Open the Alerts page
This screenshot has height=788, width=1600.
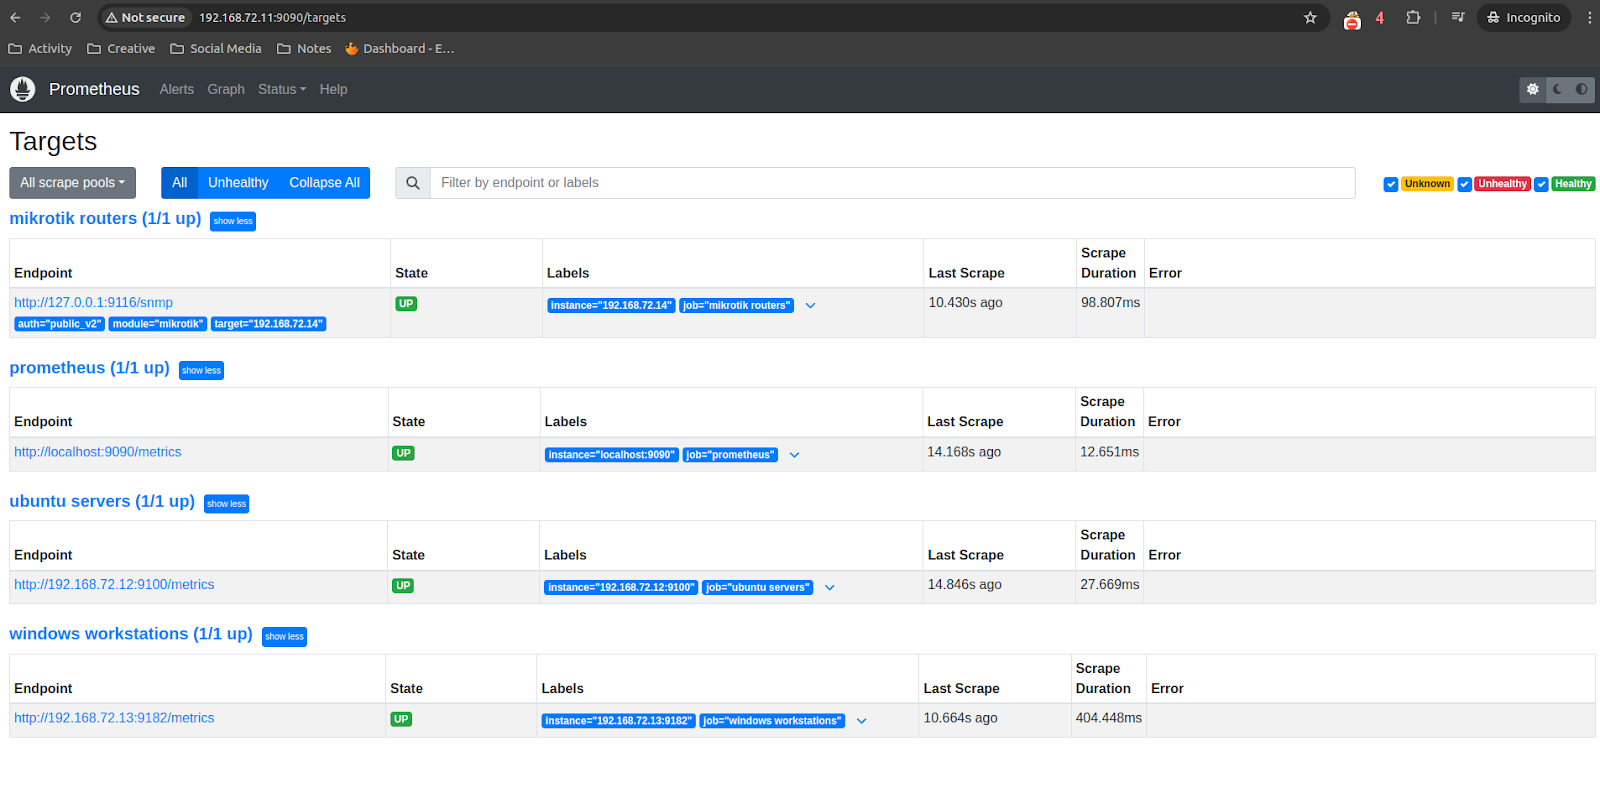177,89
